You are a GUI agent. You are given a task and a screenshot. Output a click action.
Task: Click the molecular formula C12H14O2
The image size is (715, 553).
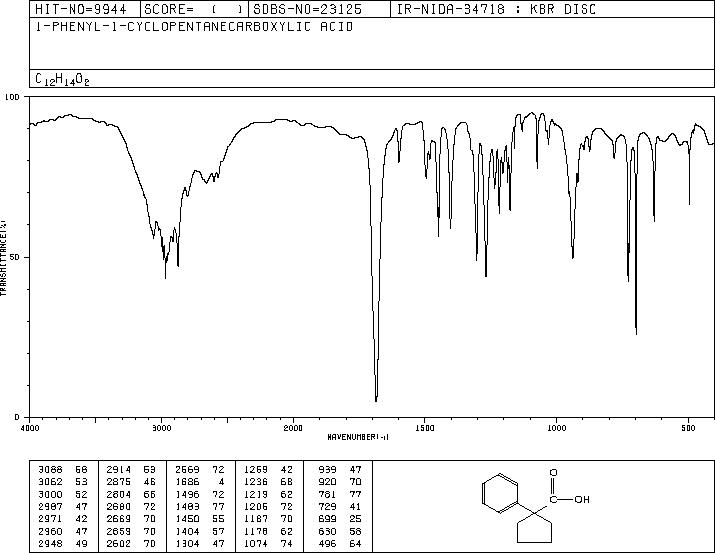[62, 79]
